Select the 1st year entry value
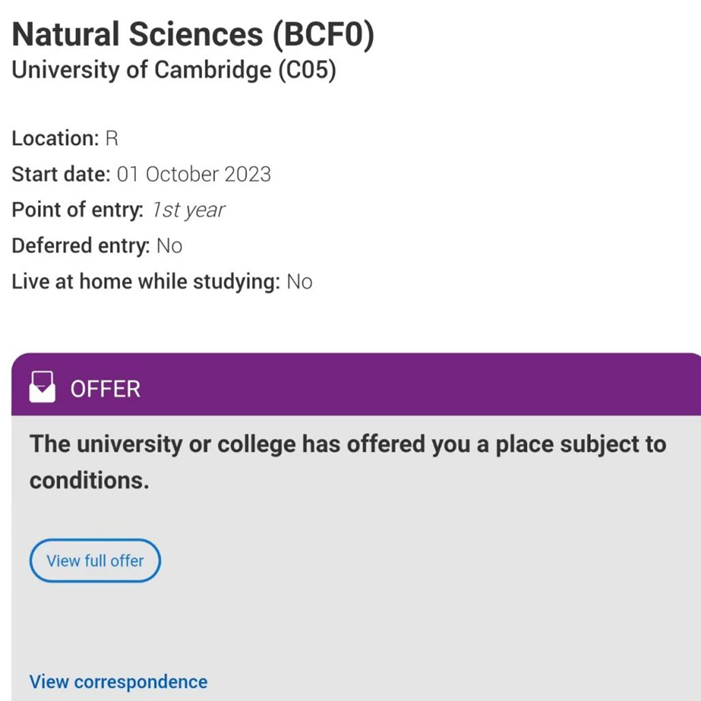 click(x=188, y=210)
